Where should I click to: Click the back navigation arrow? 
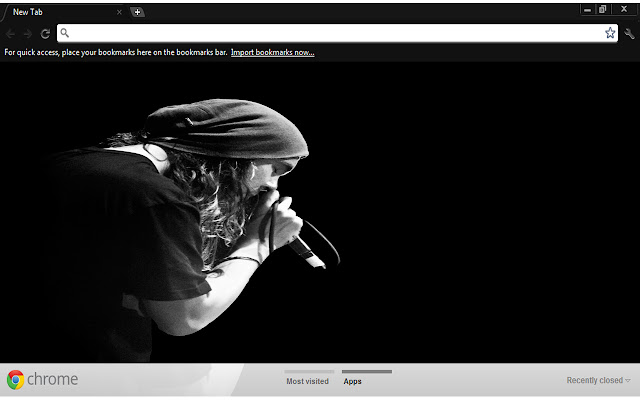pyautogui.click(x=11, y=33)
